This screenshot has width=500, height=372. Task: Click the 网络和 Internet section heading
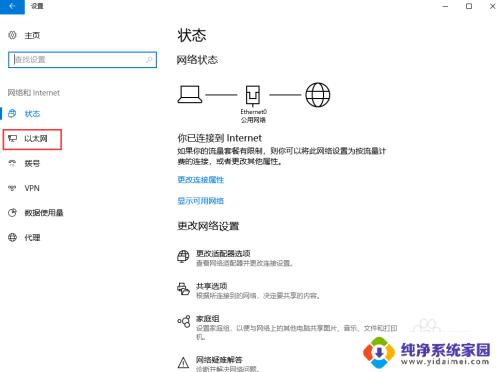pyautogui.click(x=34, y=93)
